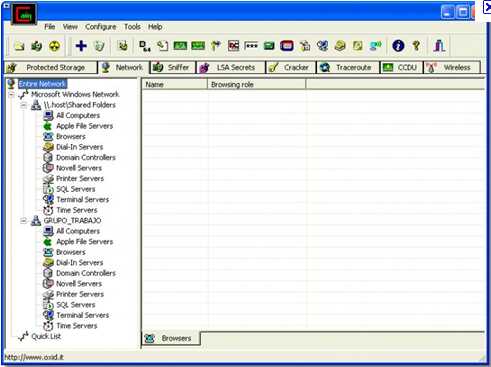
Task: Select Dial-In Servers under GRUPO_TRABAJO
Action: click(80, 263)
